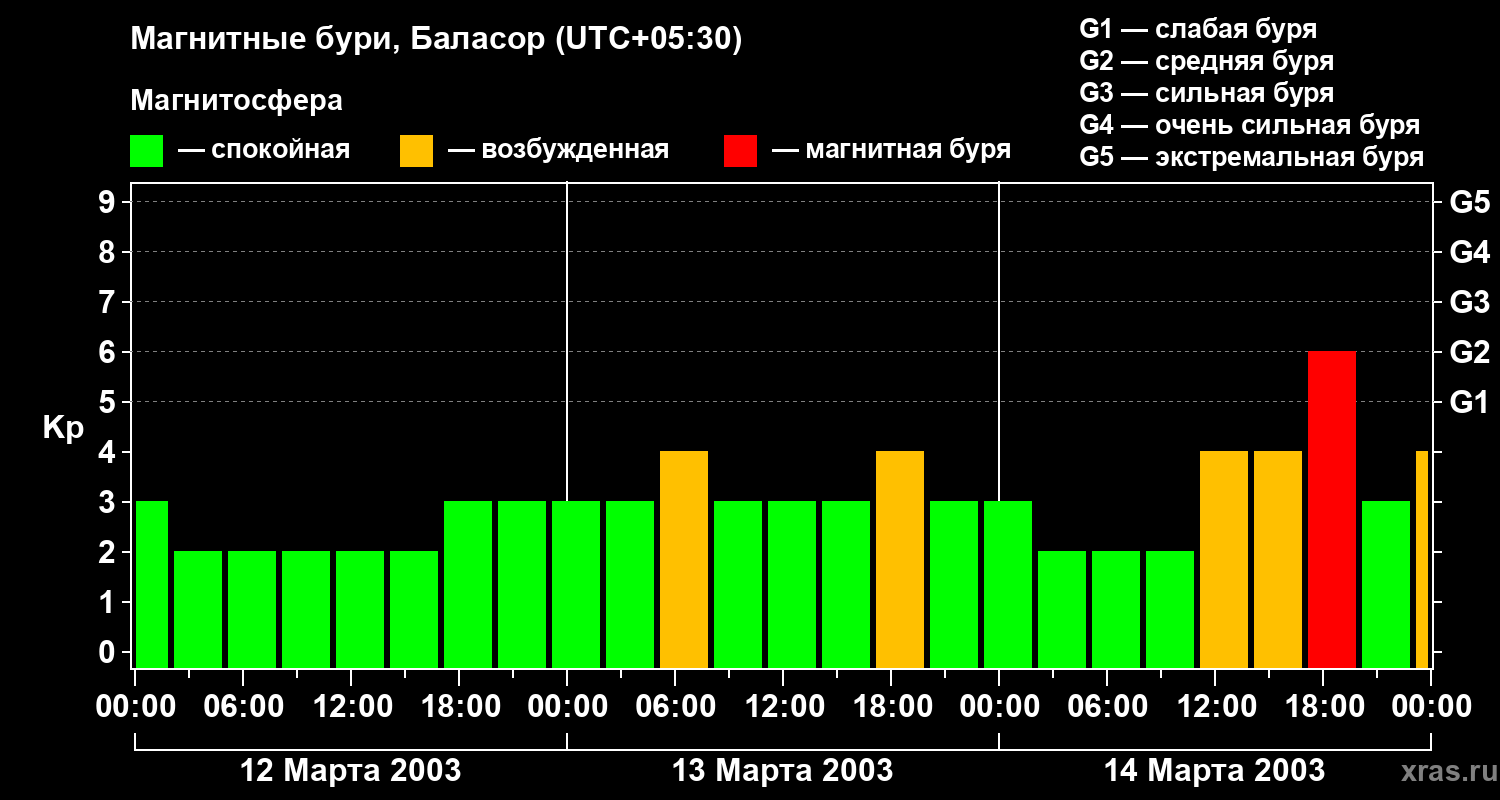Click the '— спокойная' legend label
The image size is (1500, 800).
(x=264, y=151)
